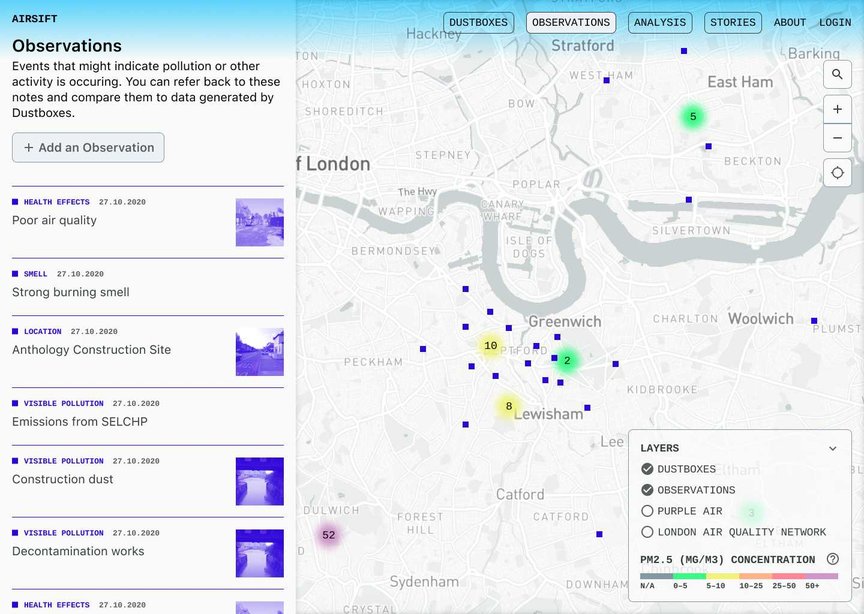
Task: Open the Analysis tab
Action: [660, 22]
